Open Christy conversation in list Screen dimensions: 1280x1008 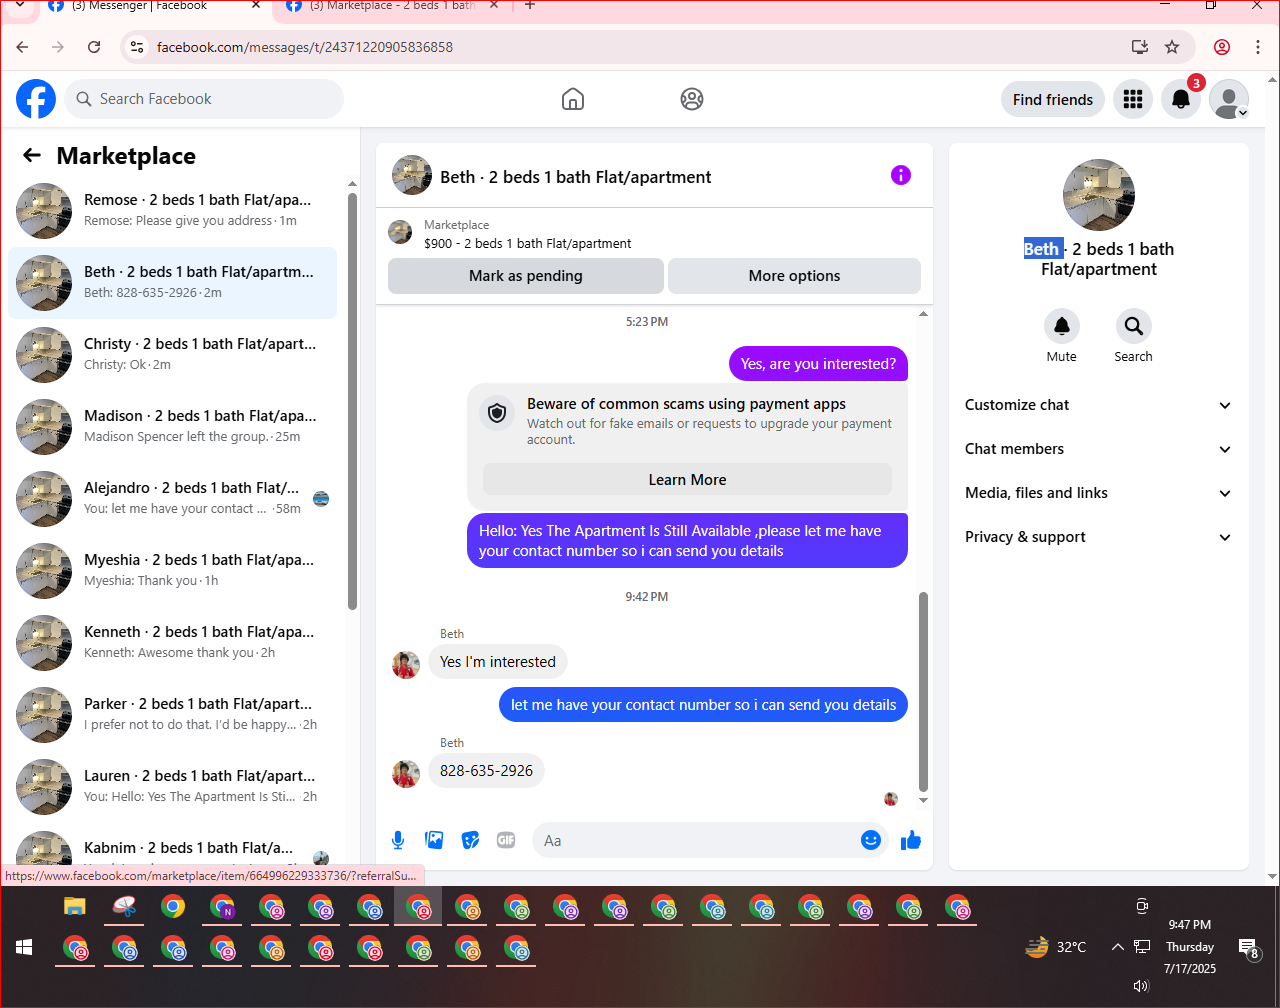(172, 354)
